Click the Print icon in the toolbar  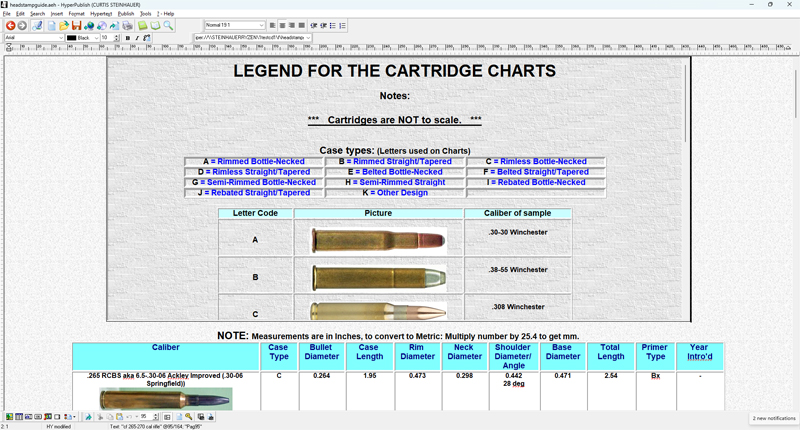coord(127,26)
